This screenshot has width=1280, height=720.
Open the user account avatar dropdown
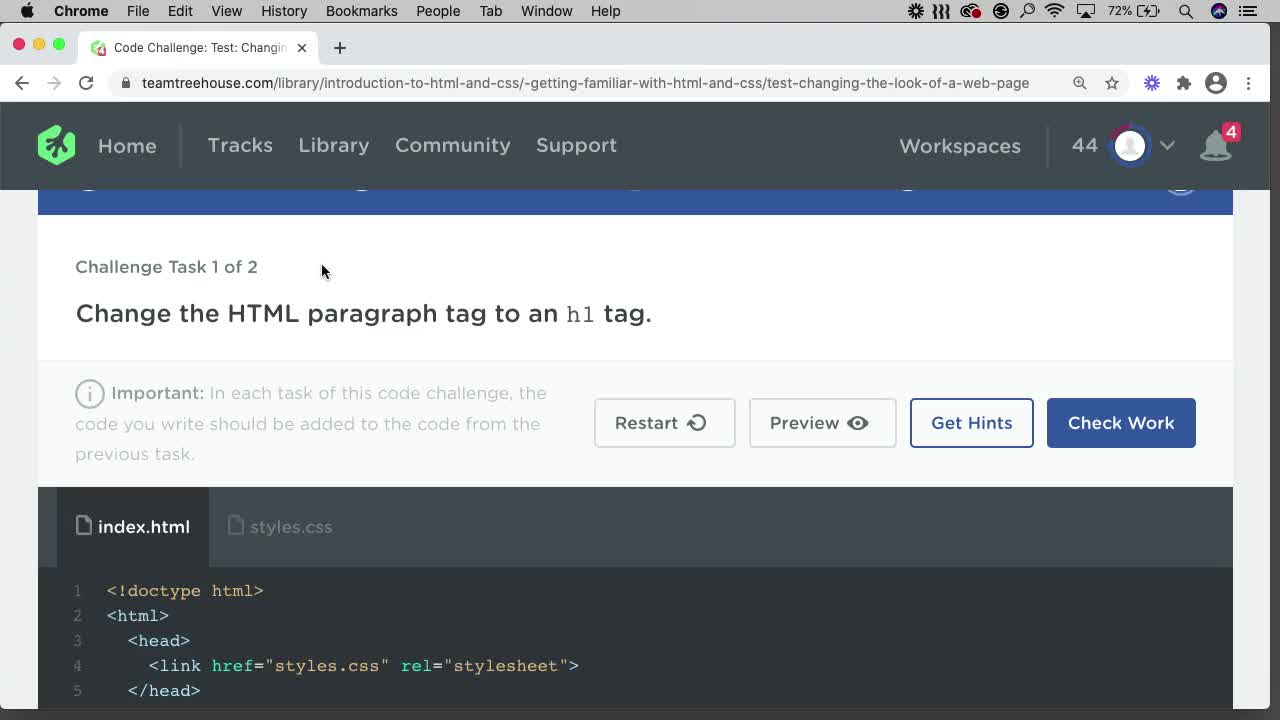(1129, 145)
